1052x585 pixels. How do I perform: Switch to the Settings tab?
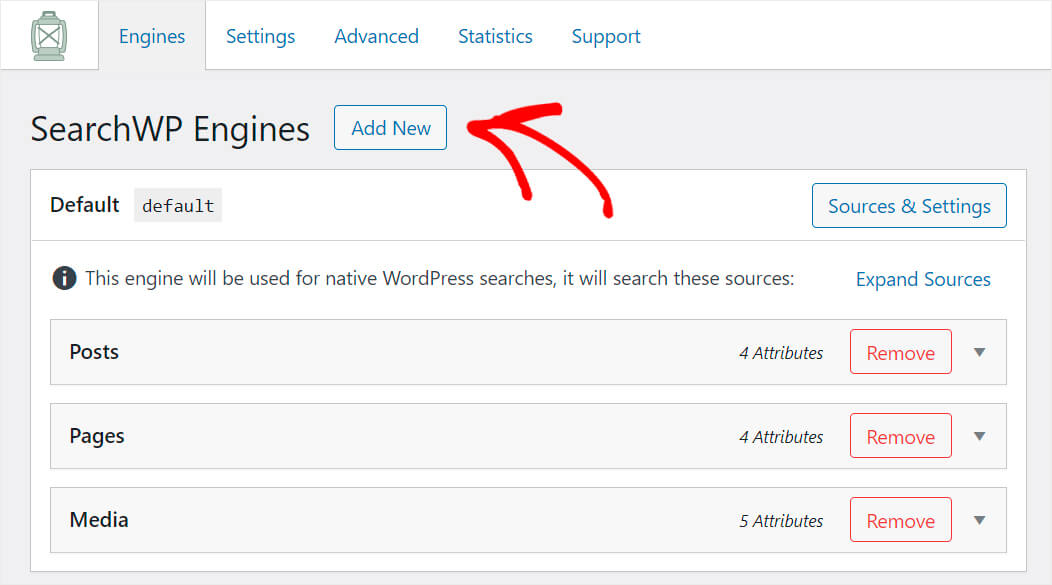click(x=260, y=36)
